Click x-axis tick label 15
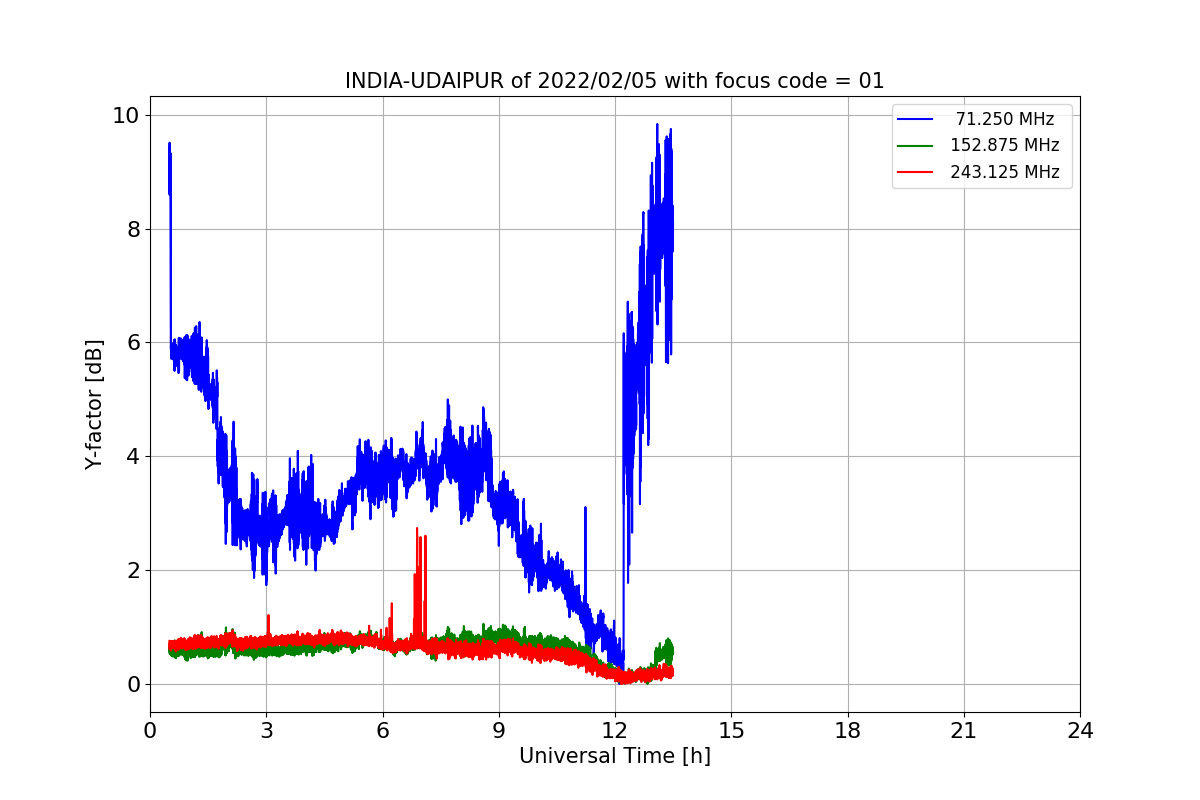This screenshot has width=1200, height=800. point(731,731)
